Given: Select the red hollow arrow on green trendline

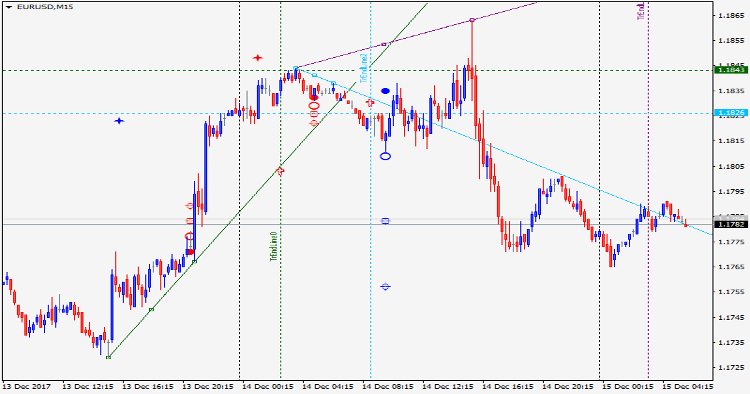Looking at the screenshot, I should click(280, 171).
